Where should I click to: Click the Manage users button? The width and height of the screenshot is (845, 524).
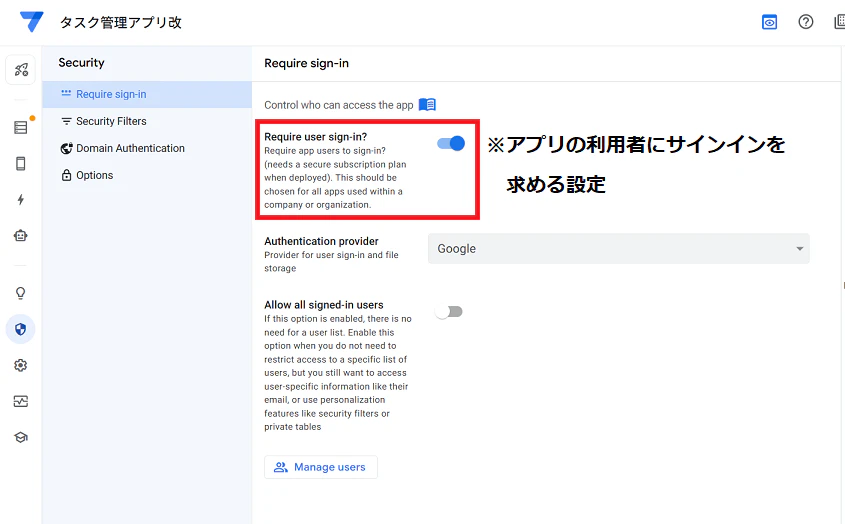point(321,467)
